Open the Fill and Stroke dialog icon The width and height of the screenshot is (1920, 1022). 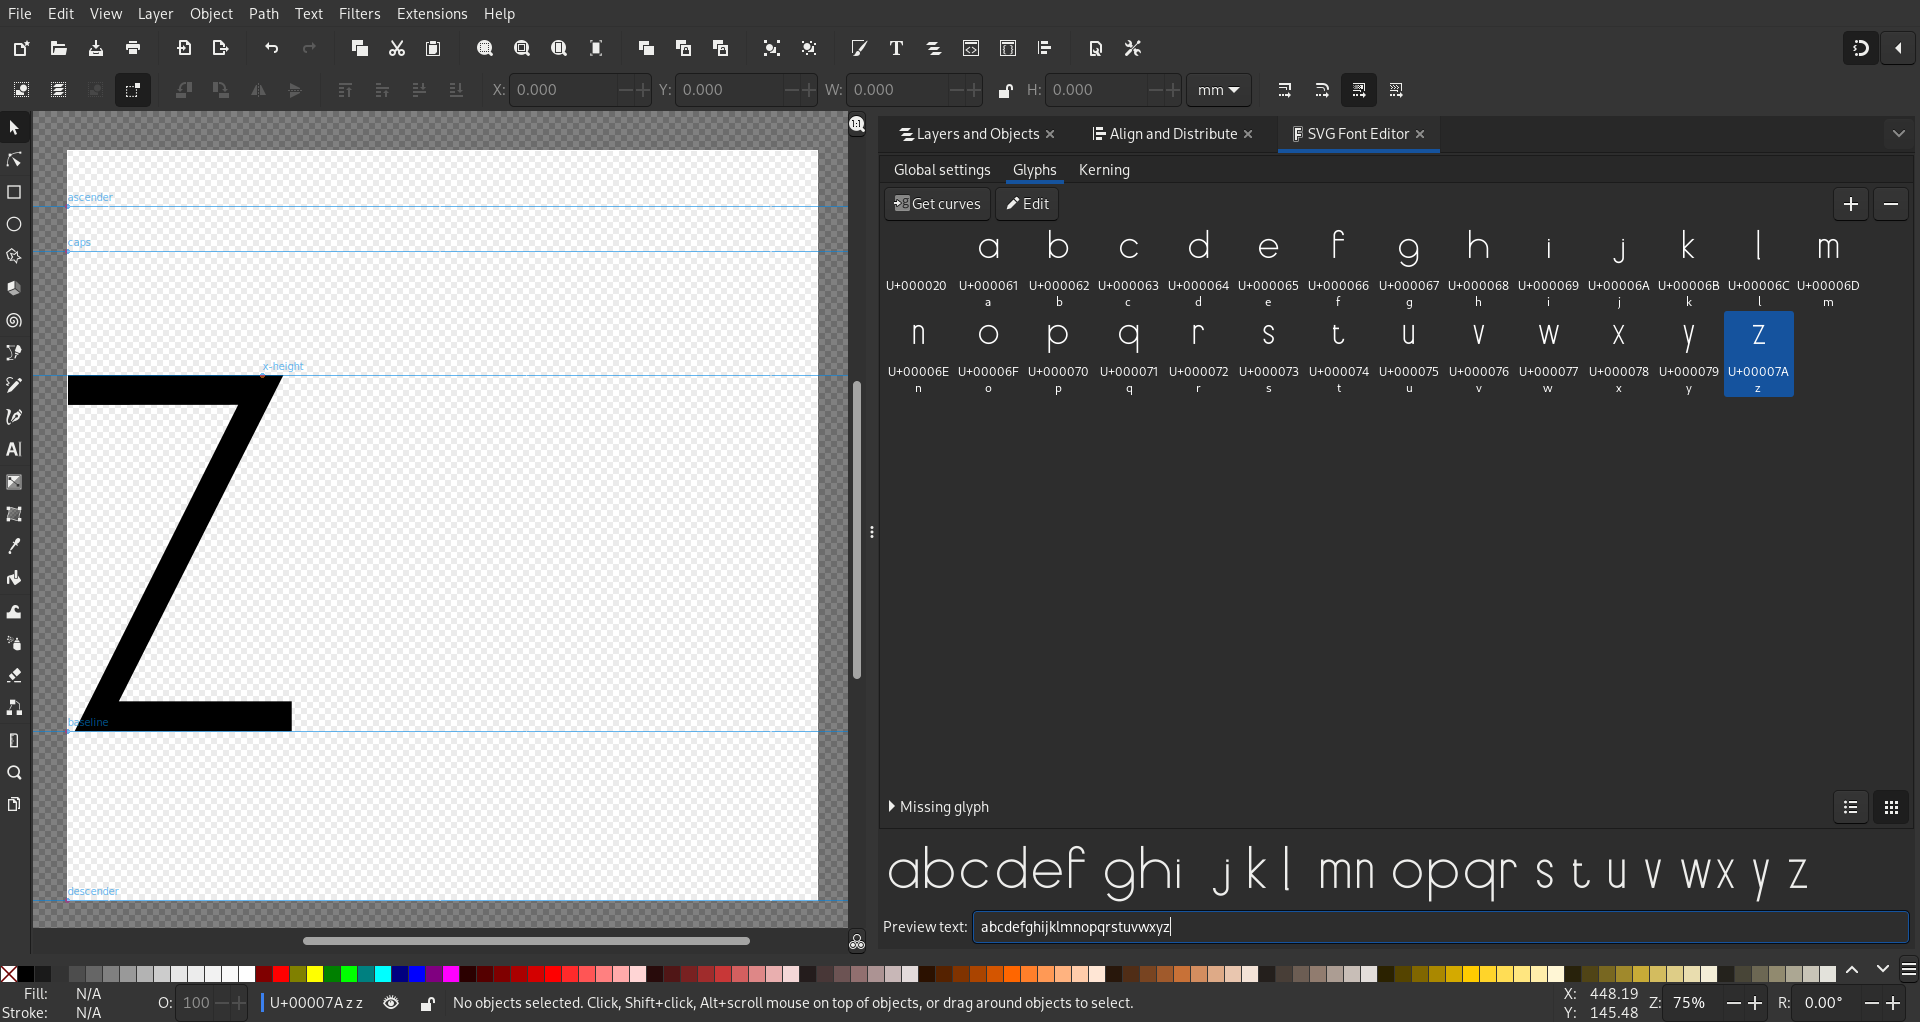[859, 48]
